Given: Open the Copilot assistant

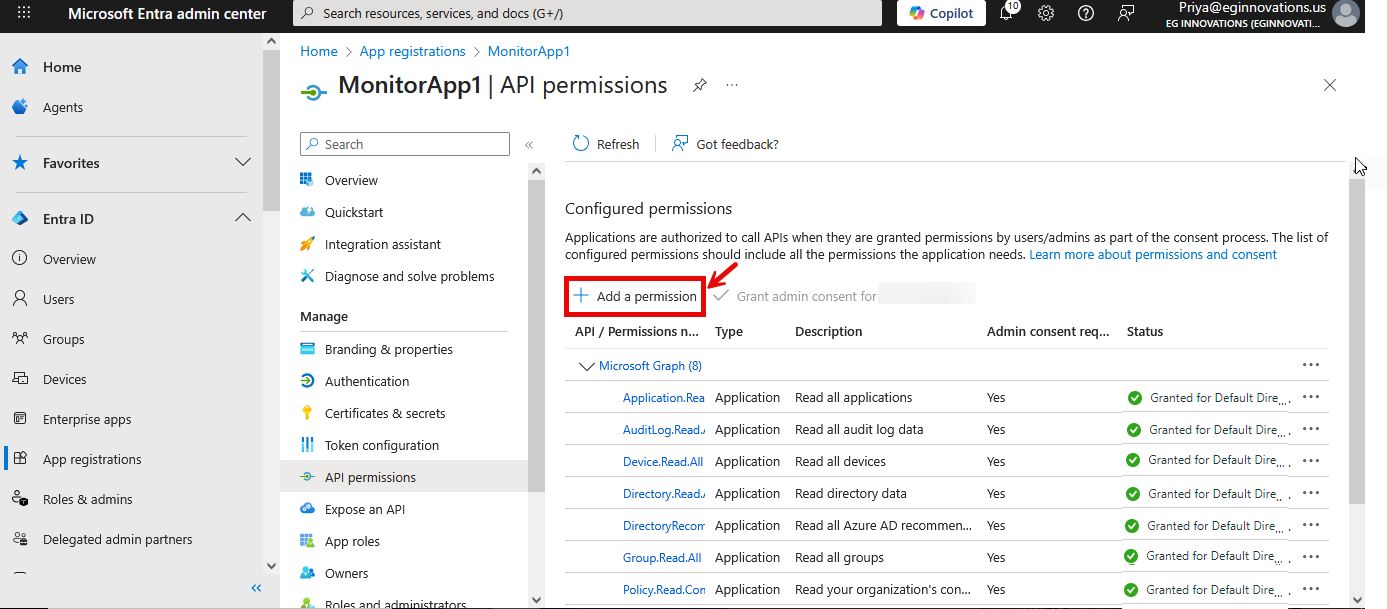Looking at the screenshot, I should pyautogui.click(x=941, y=13).
